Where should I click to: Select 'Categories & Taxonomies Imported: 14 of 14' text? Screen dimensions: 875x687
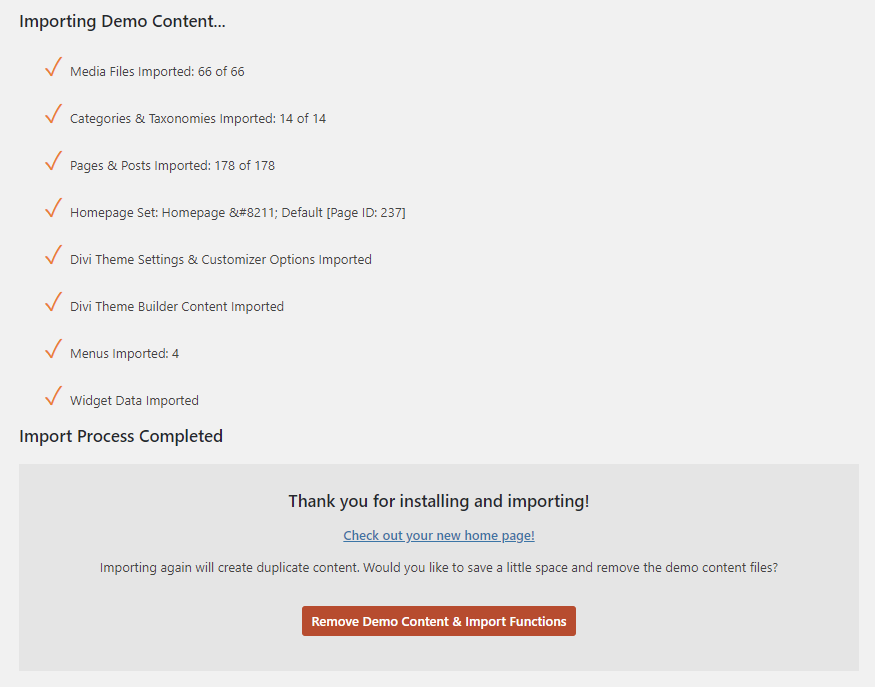[x=198, y=118]
